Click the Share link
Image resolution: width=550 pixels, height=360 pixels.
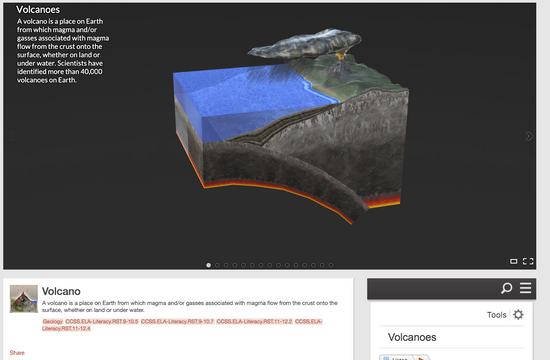click(17, 353)
